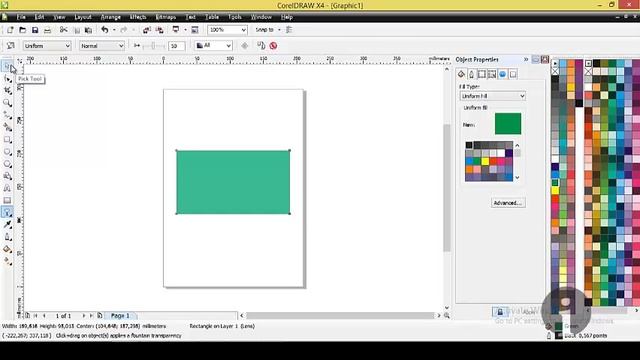
Task: Click the Application launcher monitor icon
Action: [176, 30]
